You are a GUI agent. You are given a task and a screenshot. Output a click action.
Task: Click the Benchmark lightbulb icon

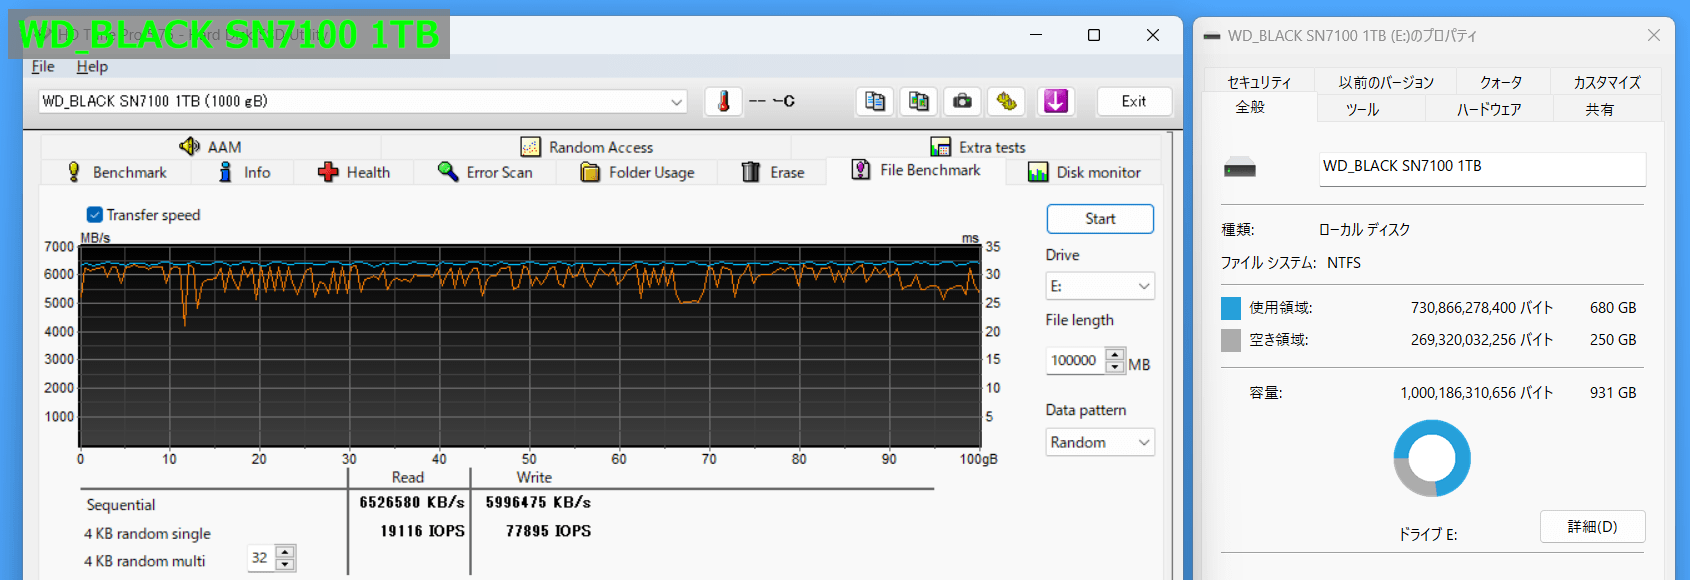point(73,172)
